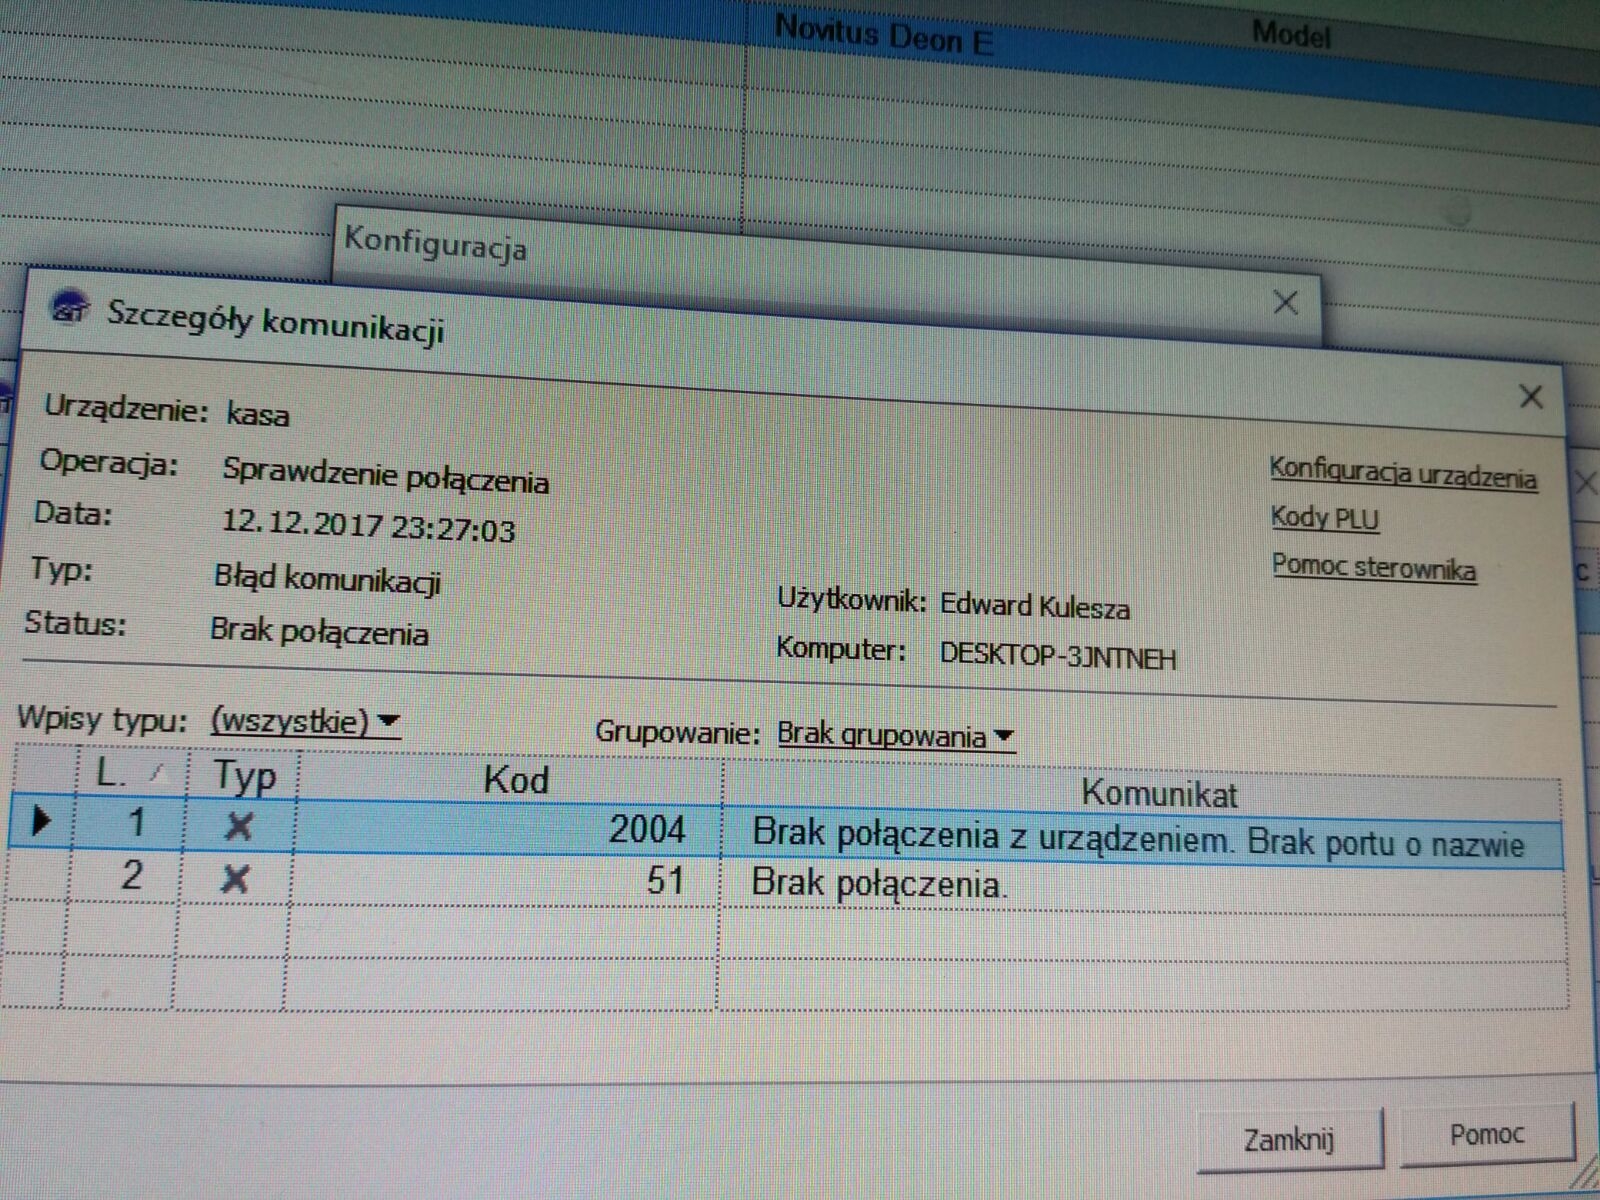Screen dimensions: 1600x1200
Task: Select the message 'Brak połączenia.' in row 2
Action: [x=880, y=883]
